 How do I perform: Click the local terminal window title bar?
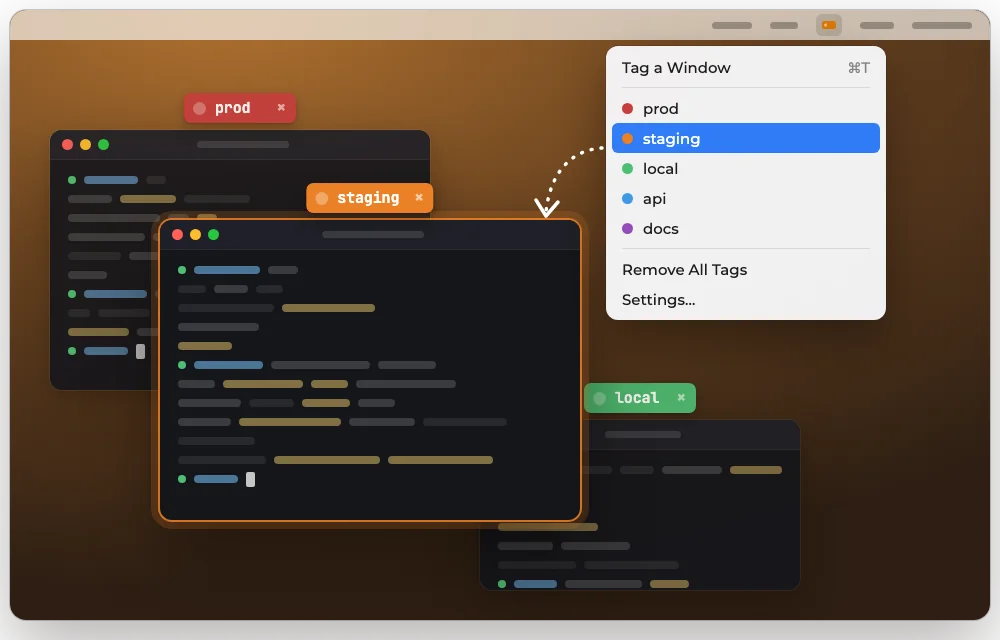[692, 435]
